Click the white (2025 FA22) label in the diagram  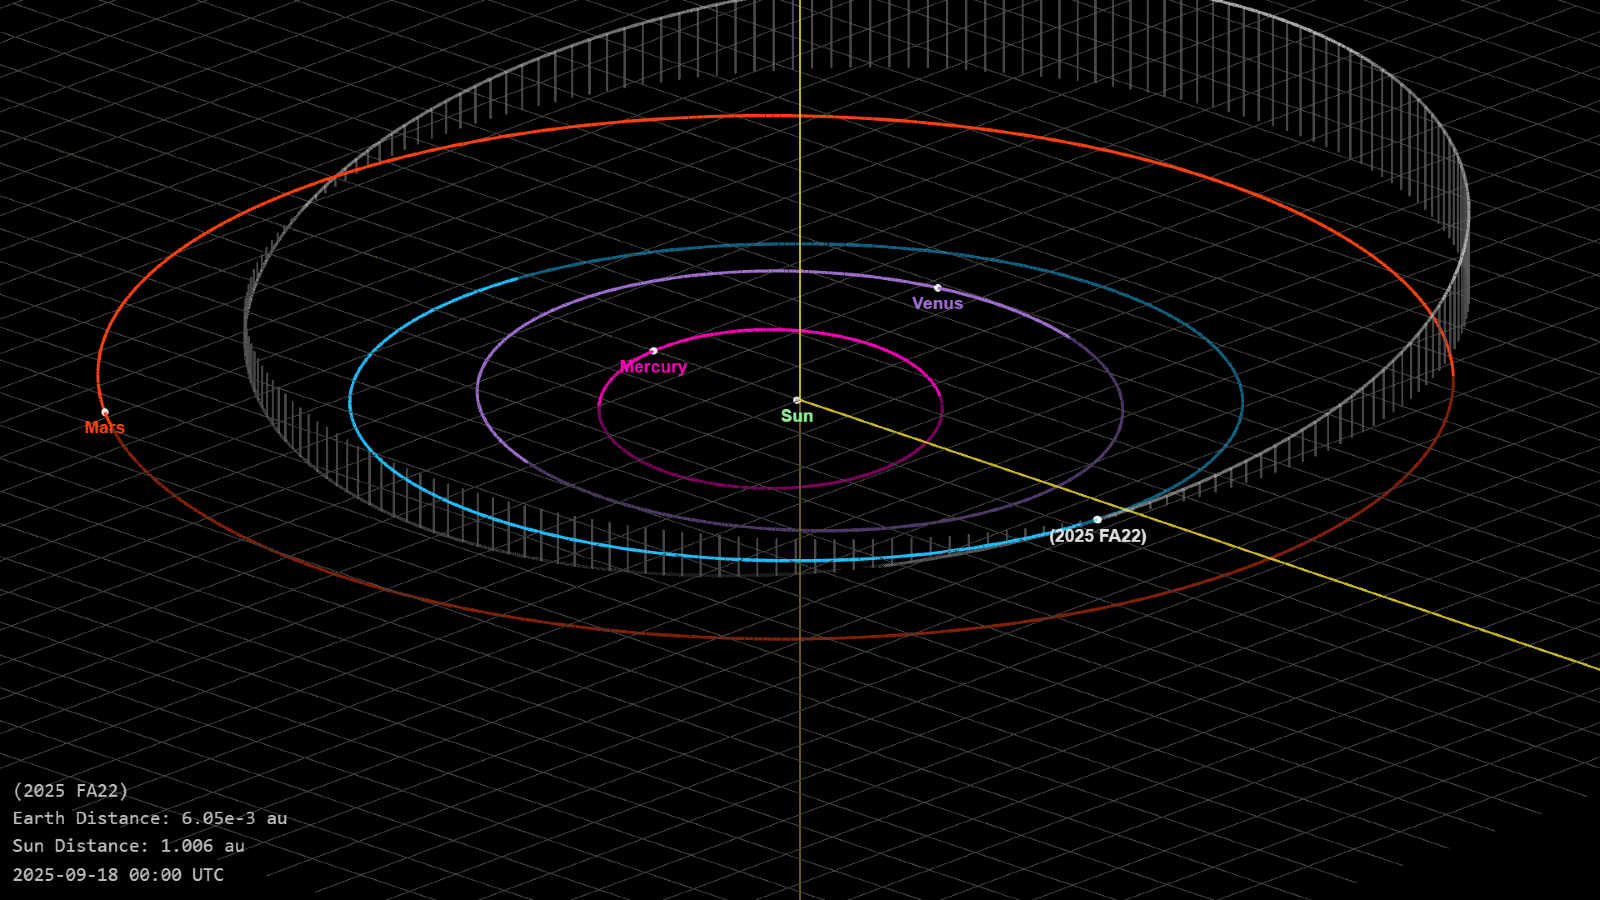pyautogui.click(x=1098, y=536)
